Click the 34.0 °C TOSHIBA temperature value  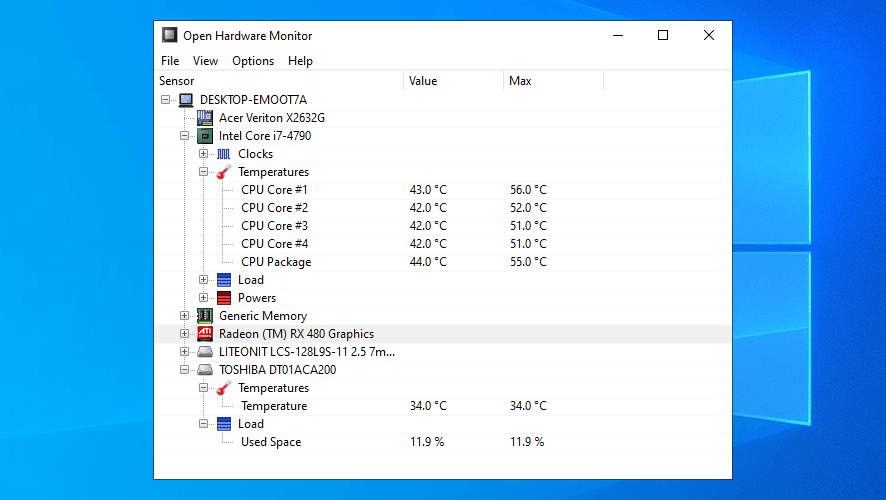point(428,406)
